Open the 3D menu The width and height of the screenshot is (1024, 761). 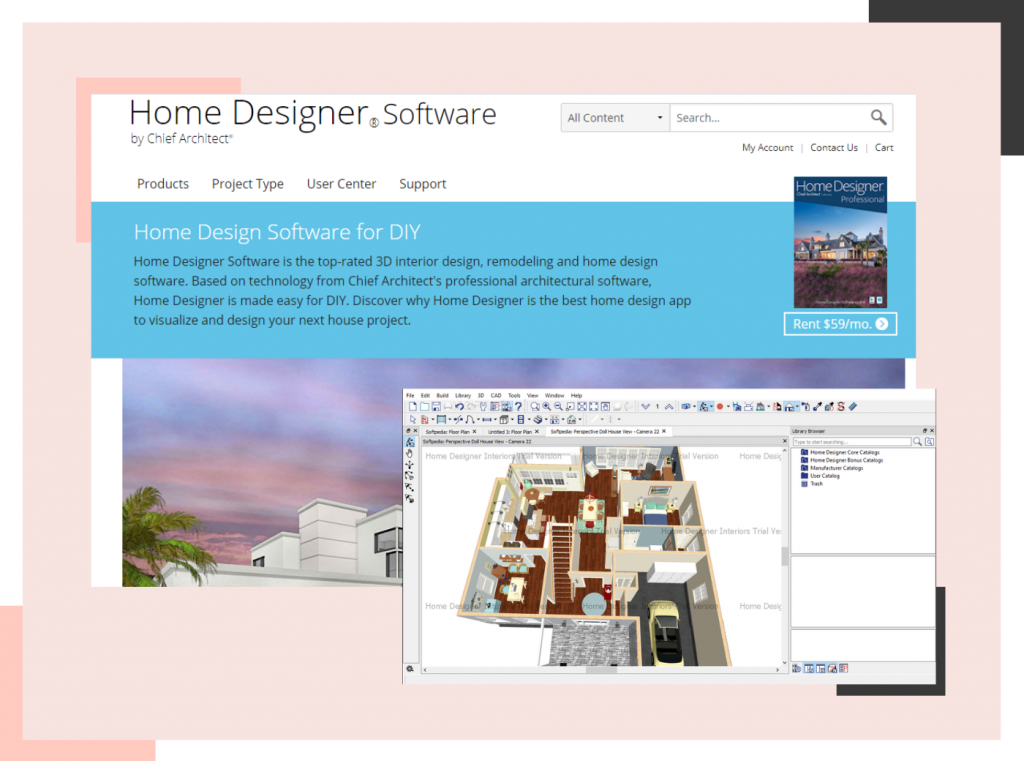[481, 395]
